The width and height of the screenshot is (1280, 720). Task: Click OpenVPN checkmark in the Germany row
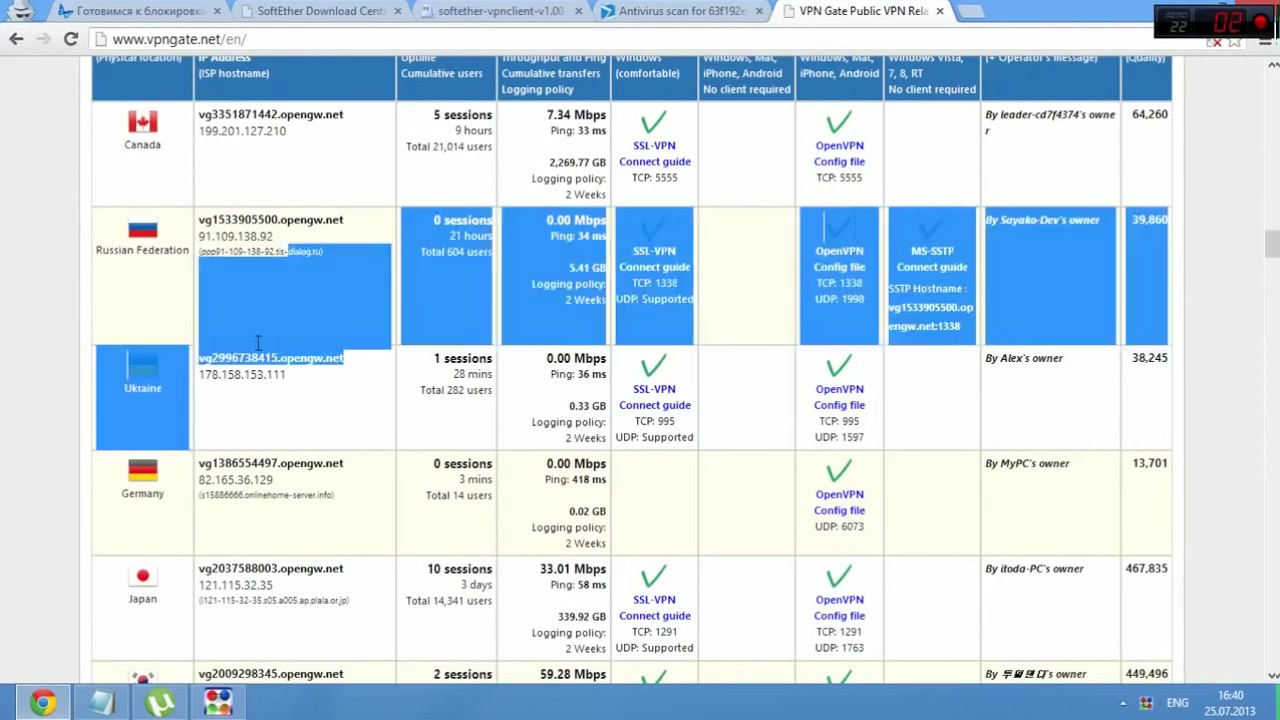pos(839,471)
